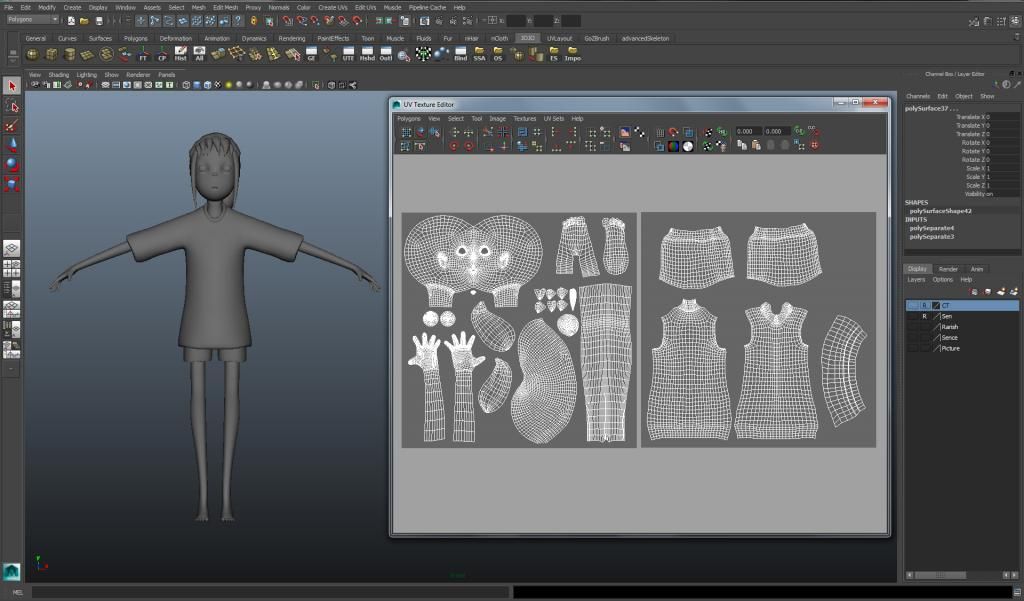Open the viewport Shading menu

point(59,74)
